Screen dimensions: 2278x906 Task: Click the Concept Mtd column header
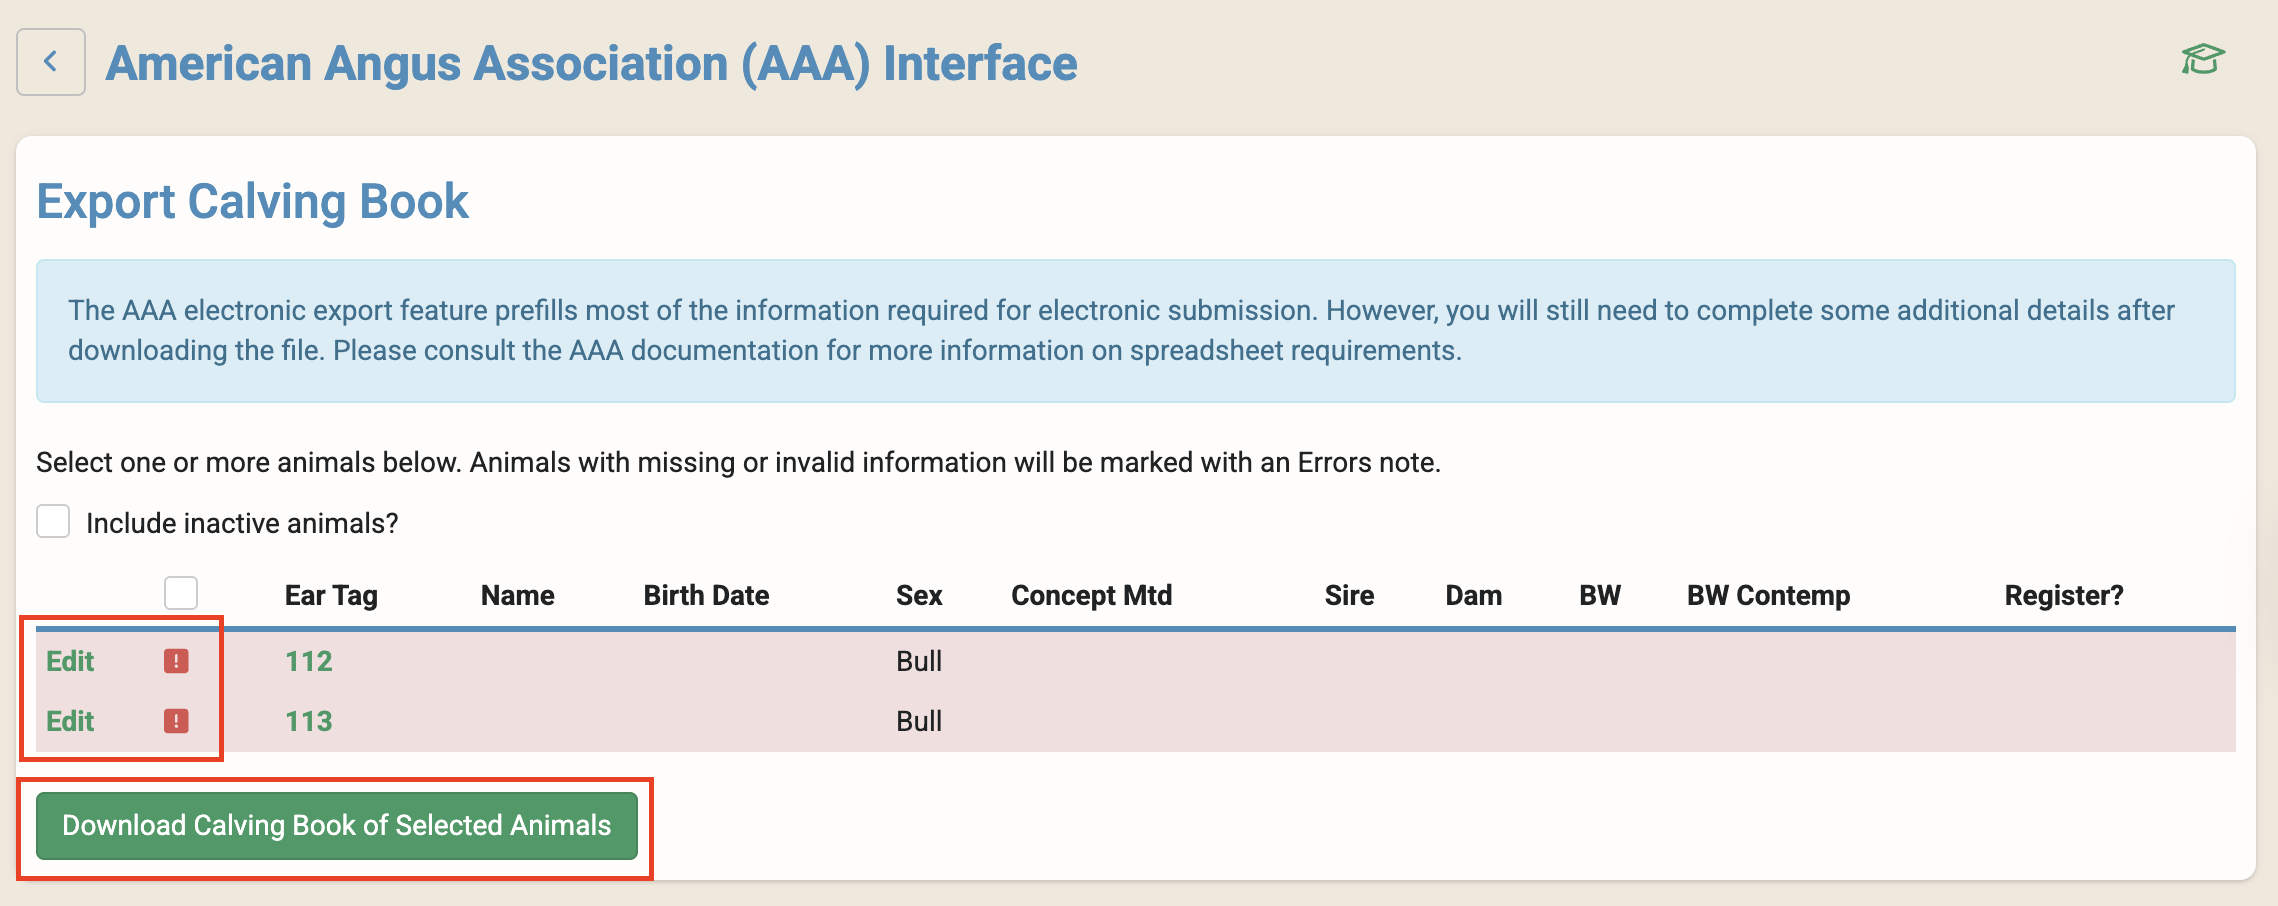(1091, 596)
